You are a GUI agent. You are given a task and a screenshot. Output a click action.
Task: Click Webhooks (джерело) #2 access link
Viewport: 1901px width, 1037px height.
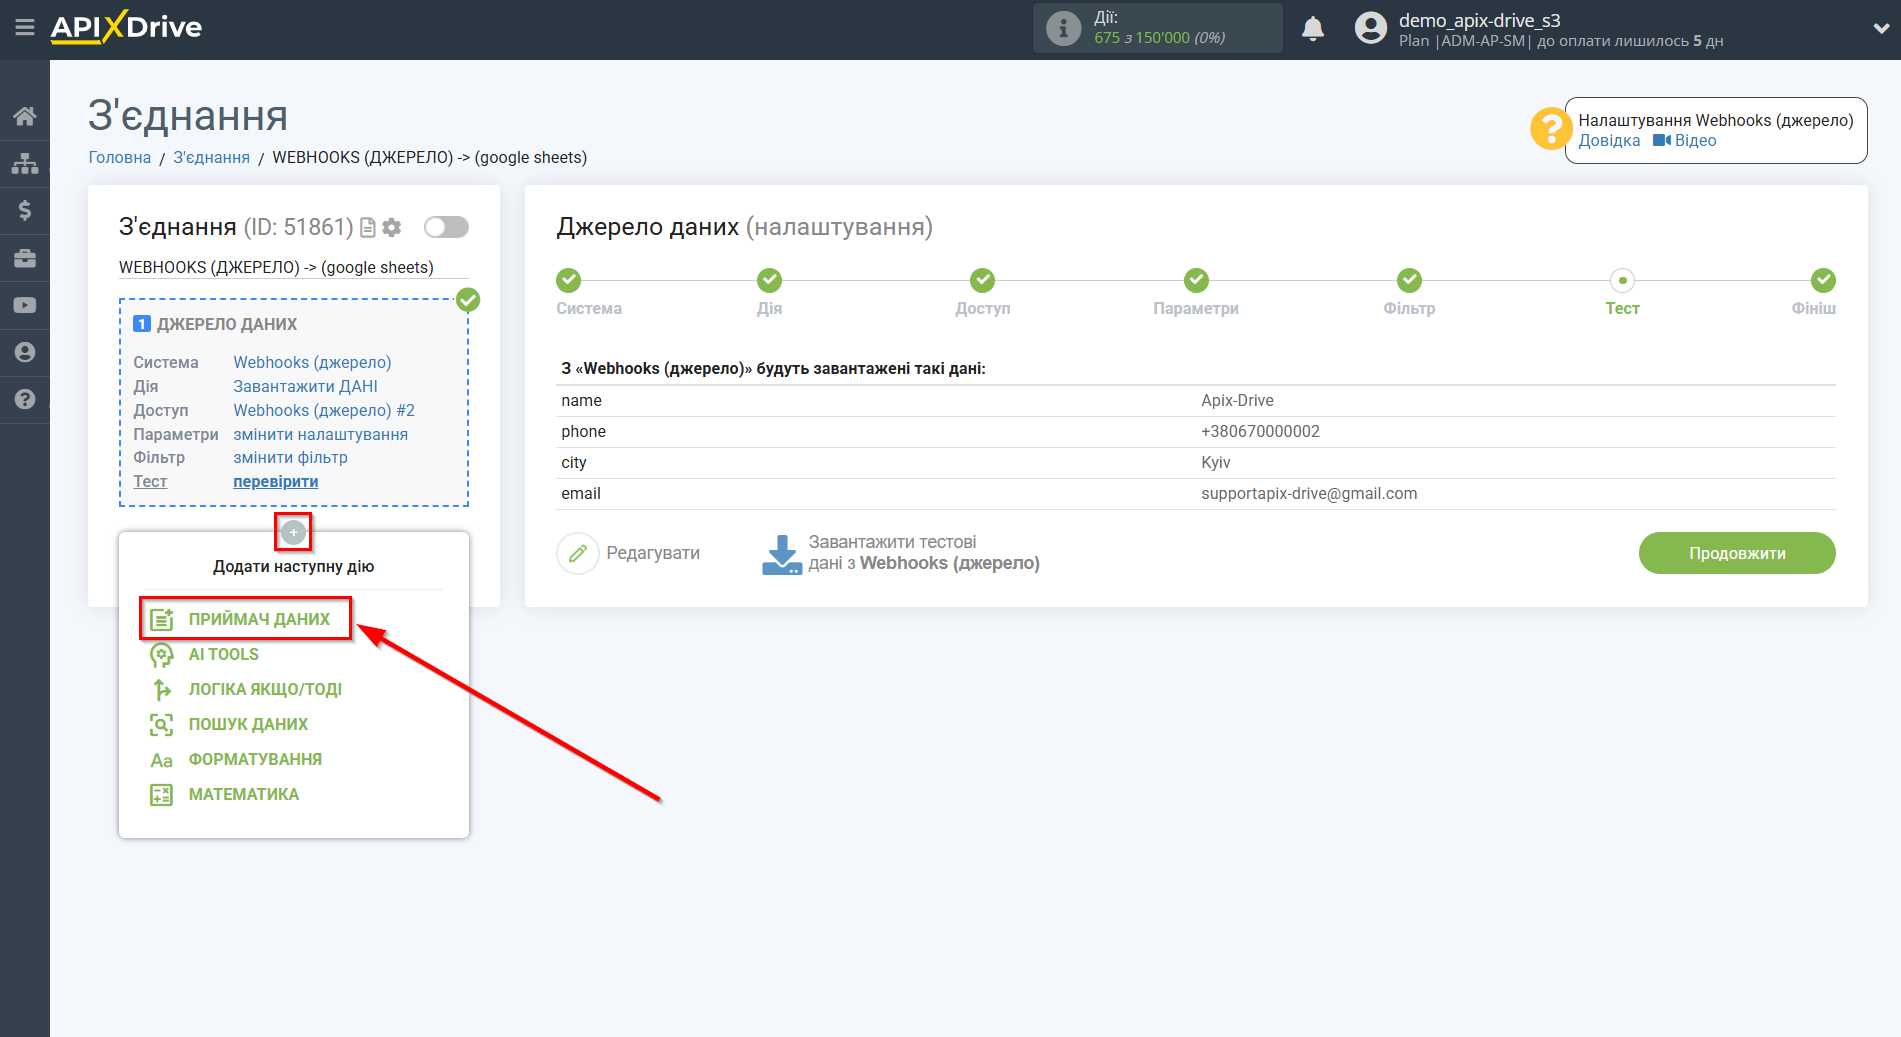(x=324, y=410)
